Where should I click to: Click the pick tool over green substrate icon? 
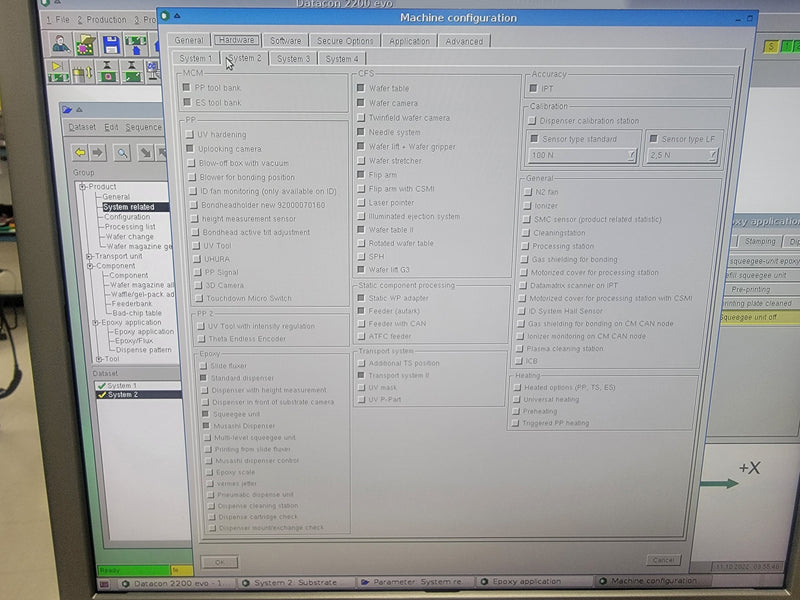coord(132,71)
